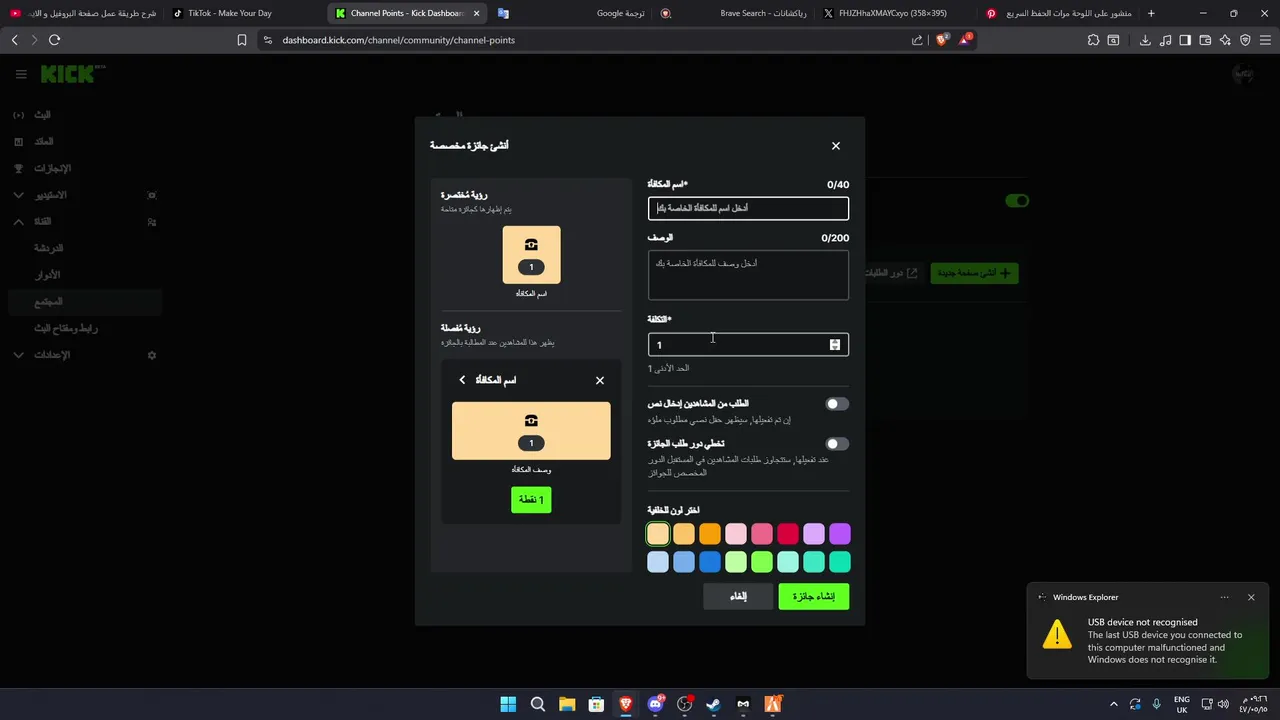Open Windows Start menu

[x=508, y=704]
